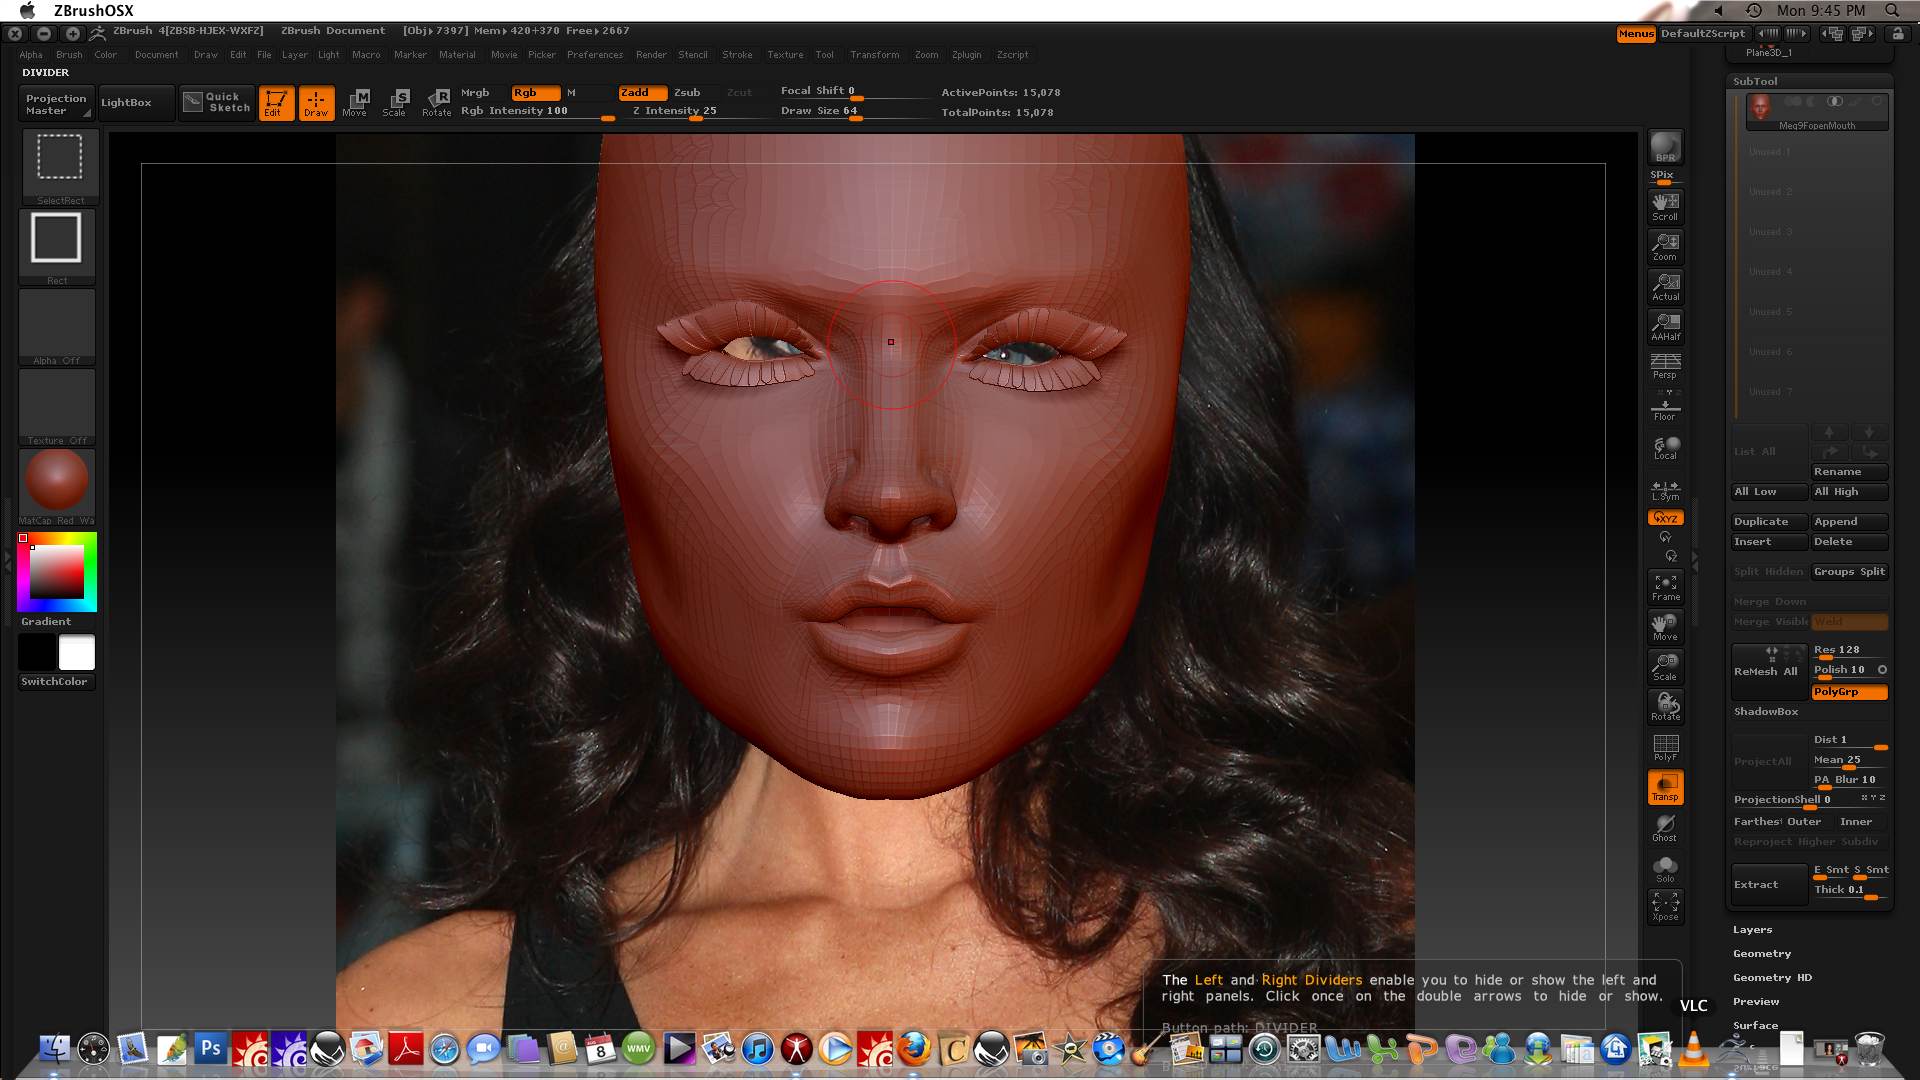Expand the Surface subpalette
1920x1080 pixels.
(1755, 1026)
